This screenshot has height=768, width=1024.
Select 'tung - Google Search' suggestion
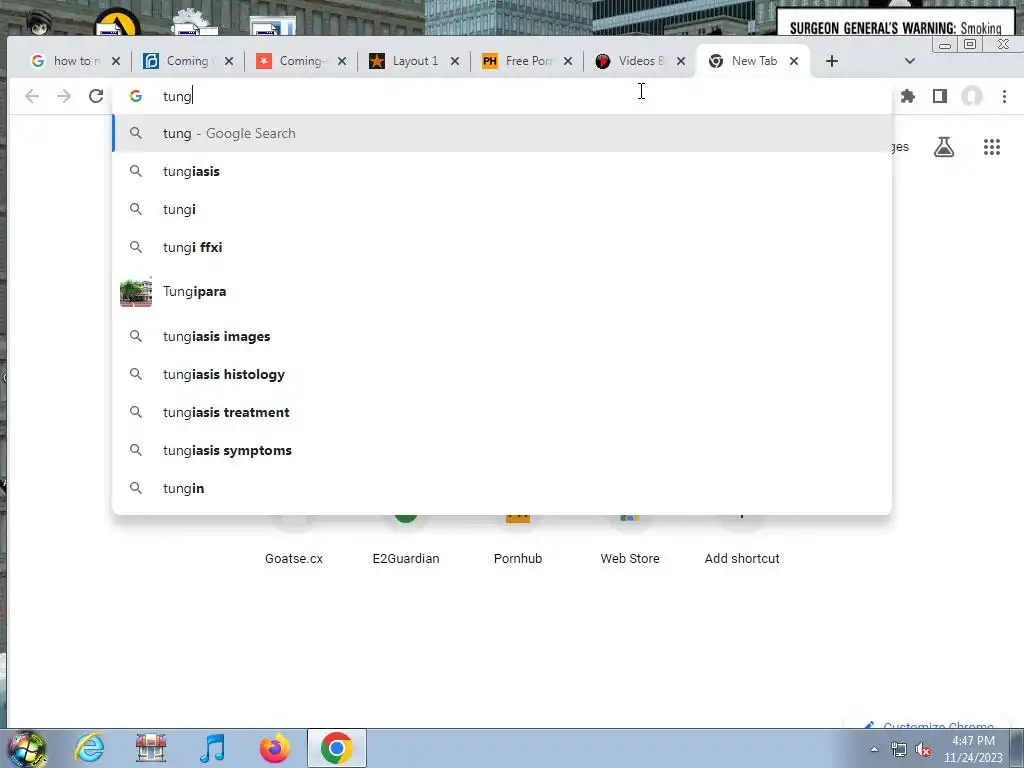pos(502,133)
